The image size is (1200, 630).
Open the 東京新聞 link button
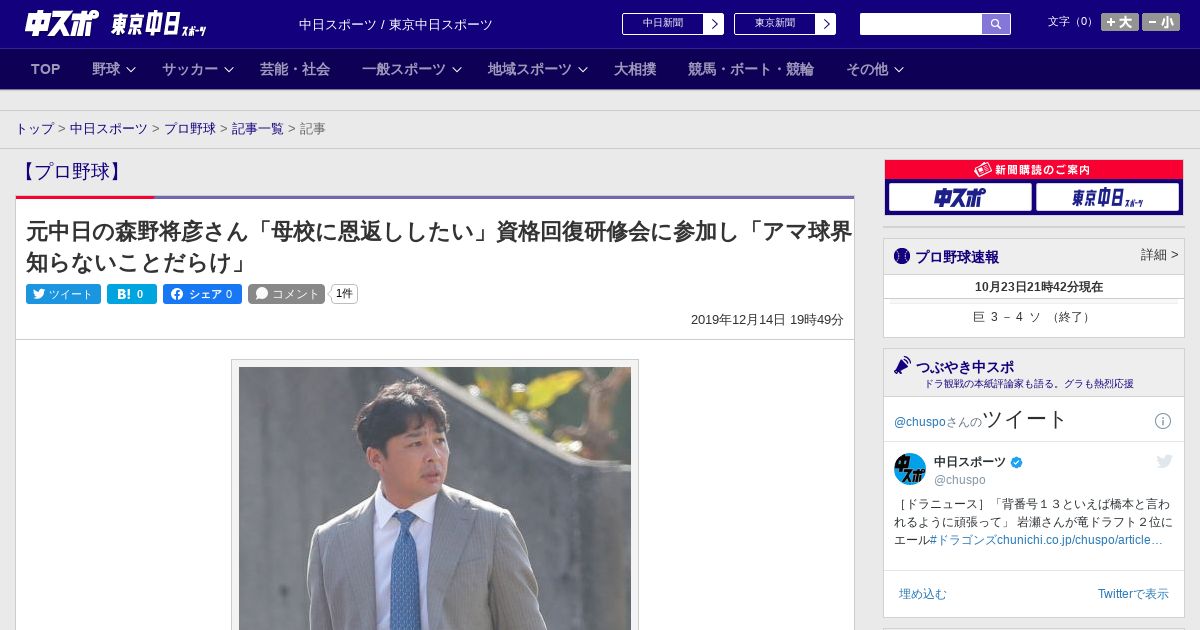point(775,24)
